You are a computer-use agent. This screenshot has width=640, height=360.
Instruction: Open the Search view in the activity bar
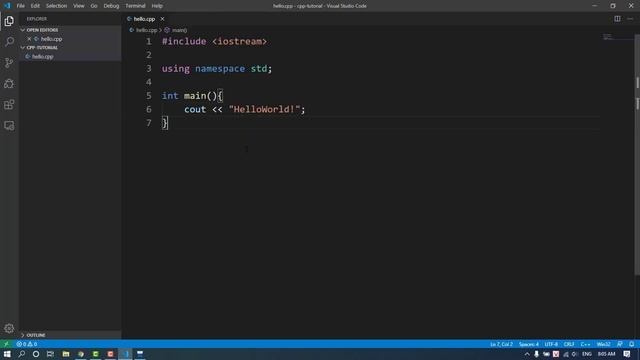(x=9, y=42)
